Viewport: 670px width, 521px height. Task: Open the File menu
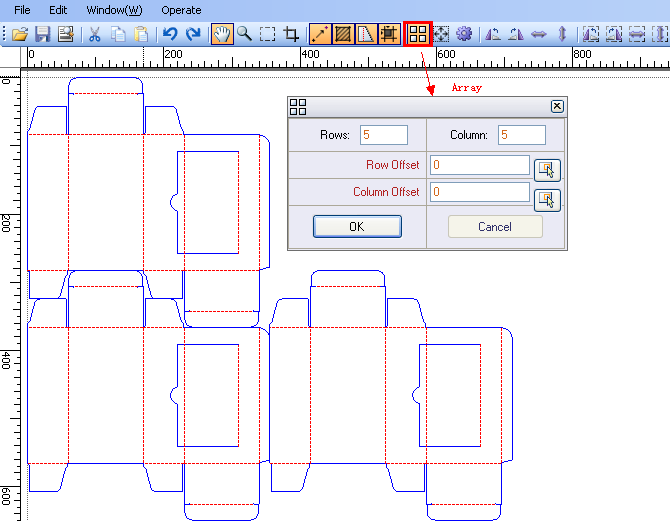[22, 10]
